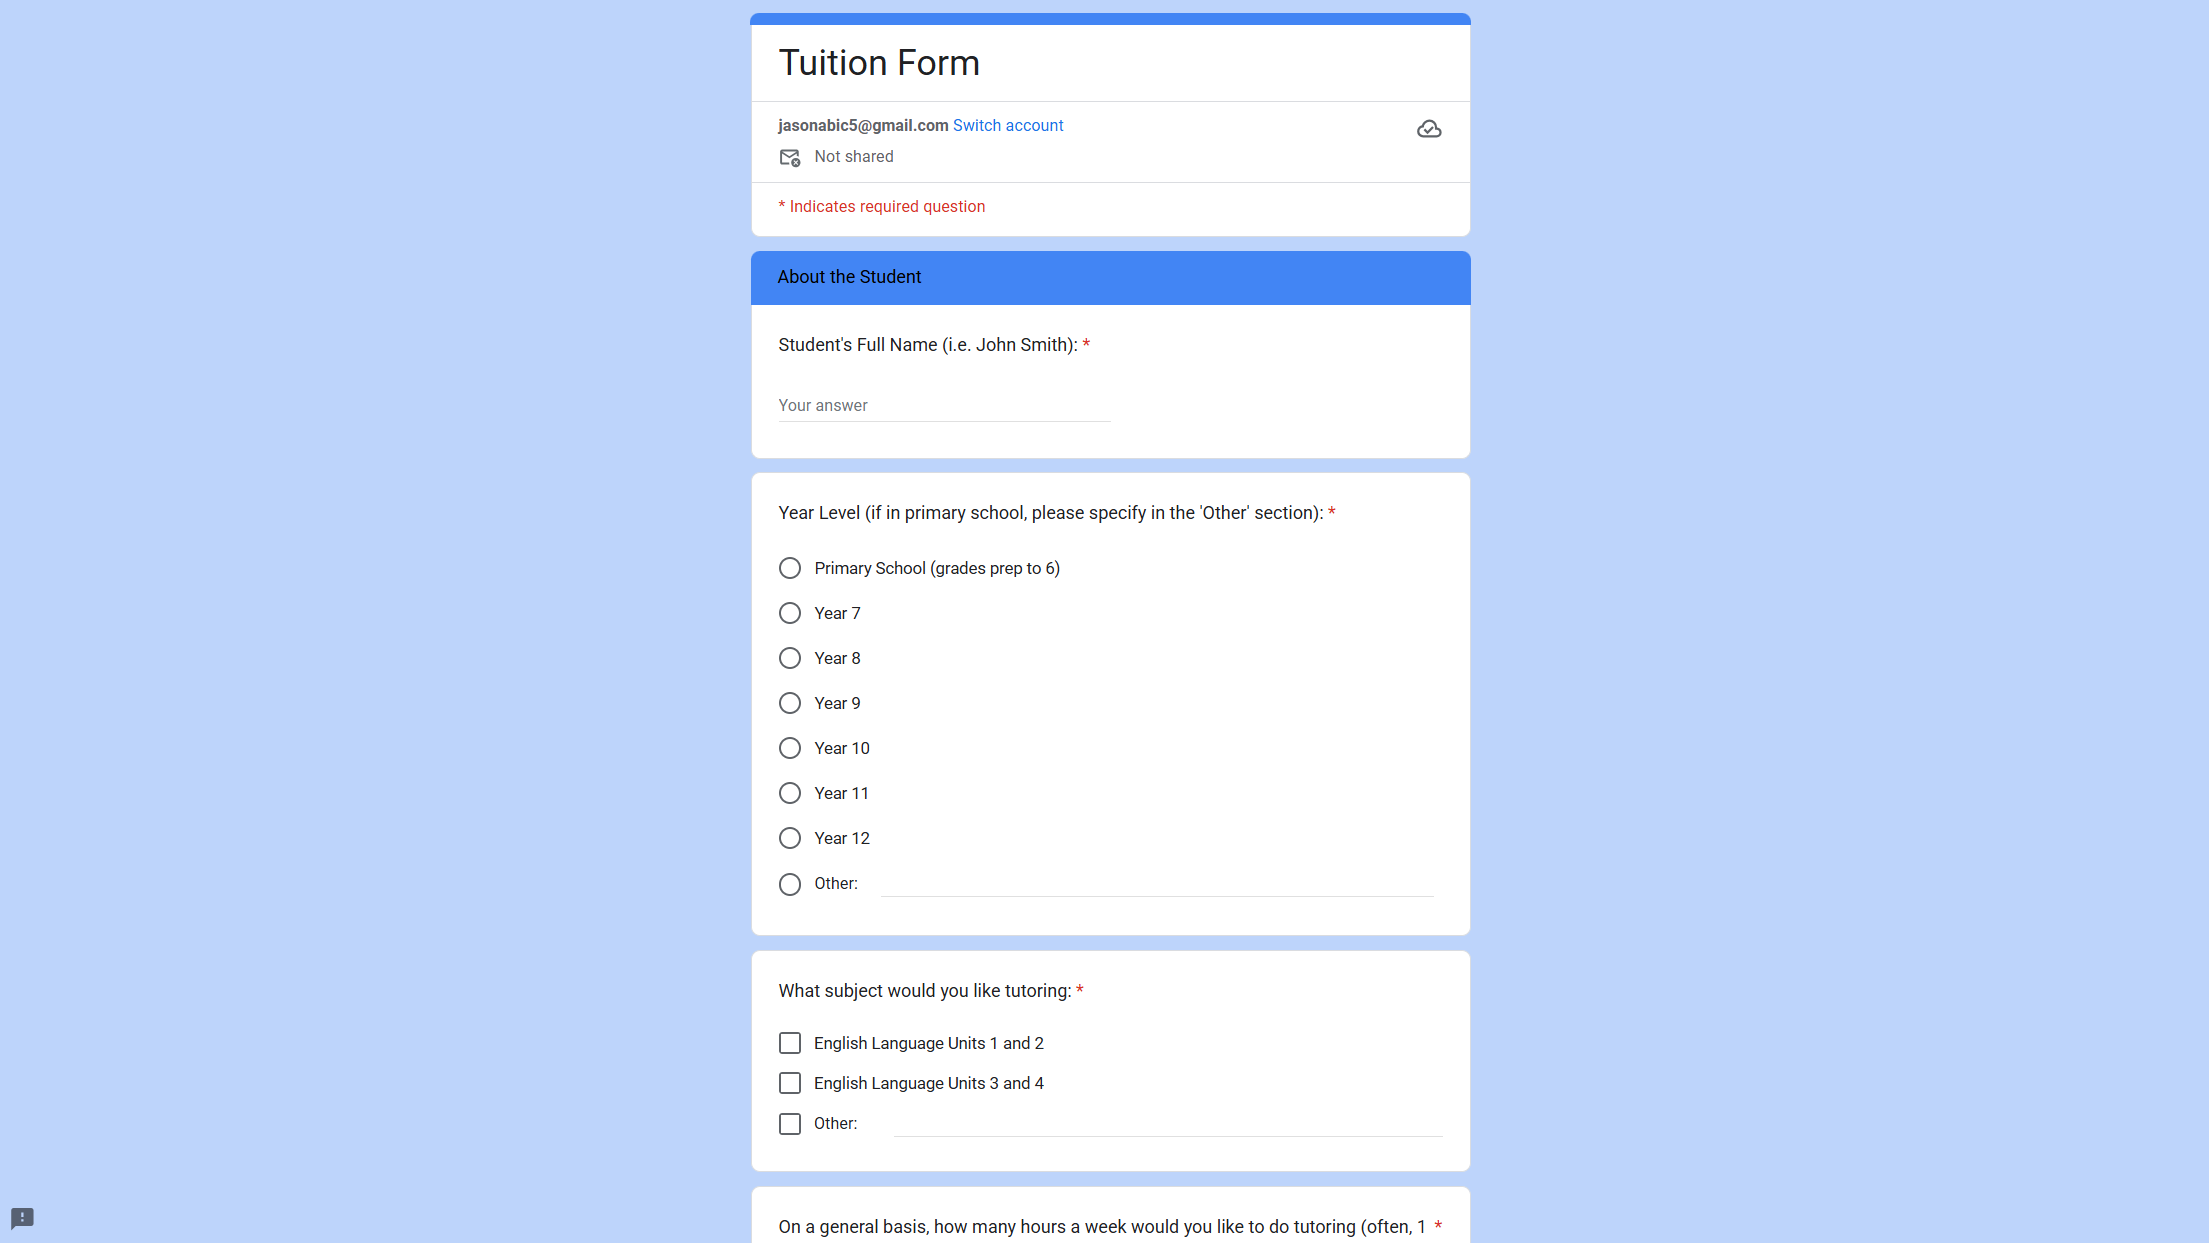Viewport: 2209px width, 1243px height.
Task: Click the cloud saved-draft icon
Action: 1429,129
